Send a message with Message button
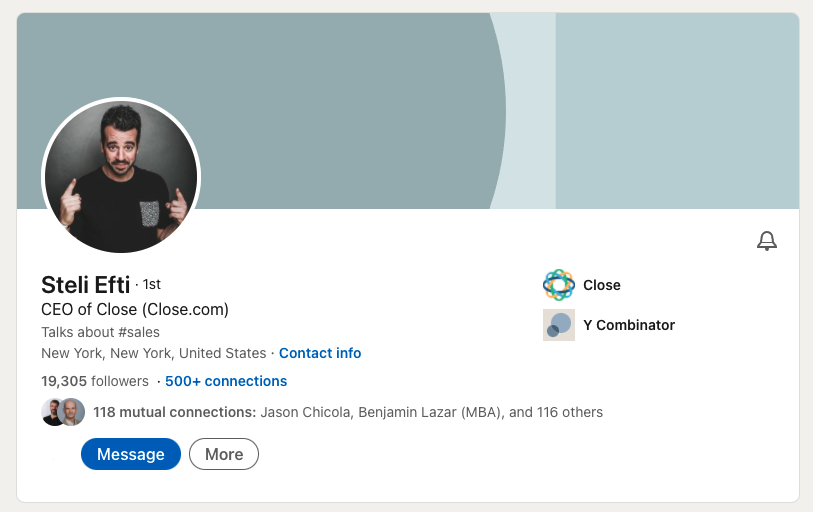The image size is (813, 512). pos(131,454)
